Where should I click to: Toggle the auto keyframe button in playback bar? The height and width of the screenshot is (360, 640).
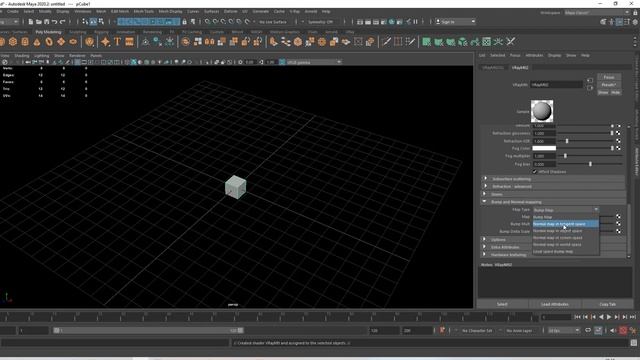coord(623,331)
